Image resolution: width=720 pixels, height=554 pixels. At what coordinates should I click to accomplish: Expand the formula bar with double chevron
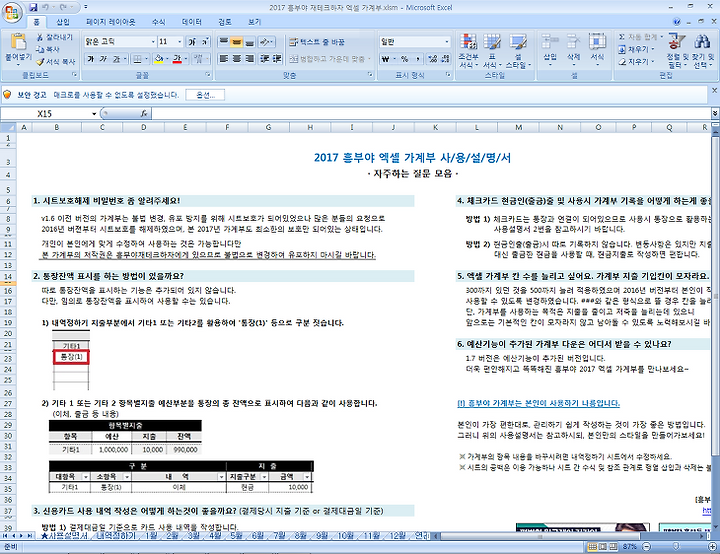(x=715, y=113)
